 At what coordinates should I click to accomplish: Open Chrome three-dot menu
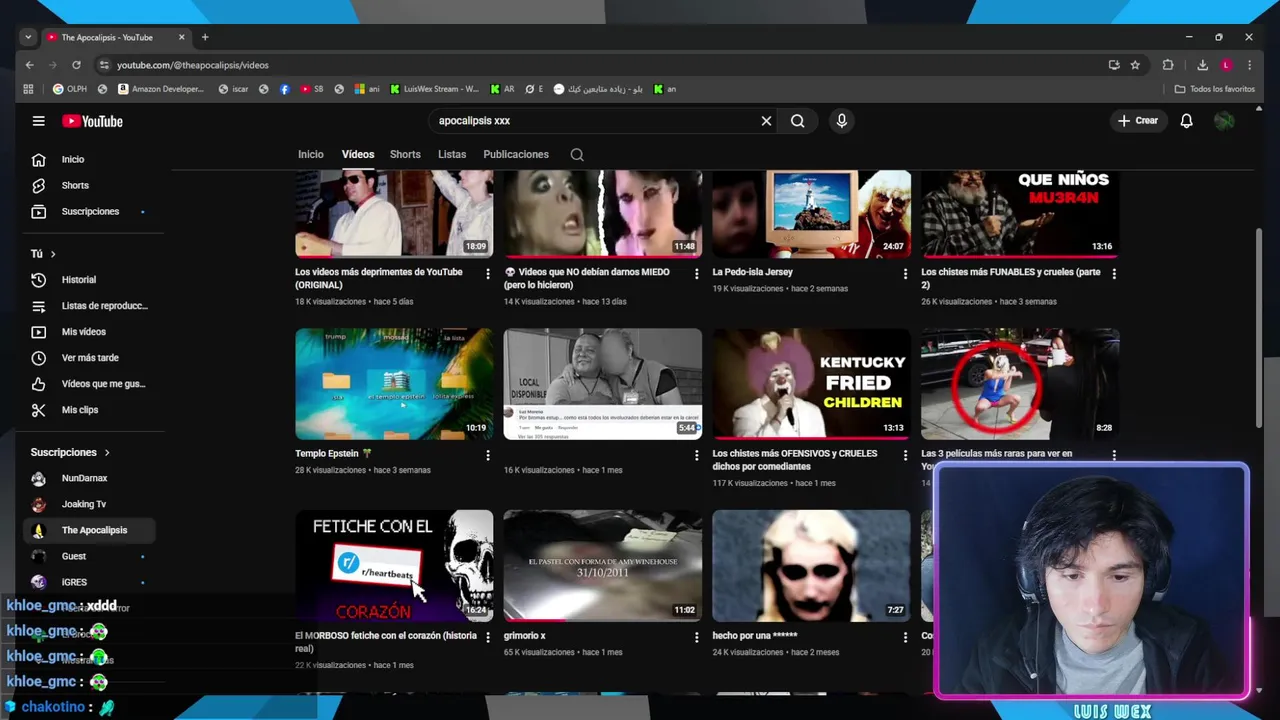[1249, 65]
